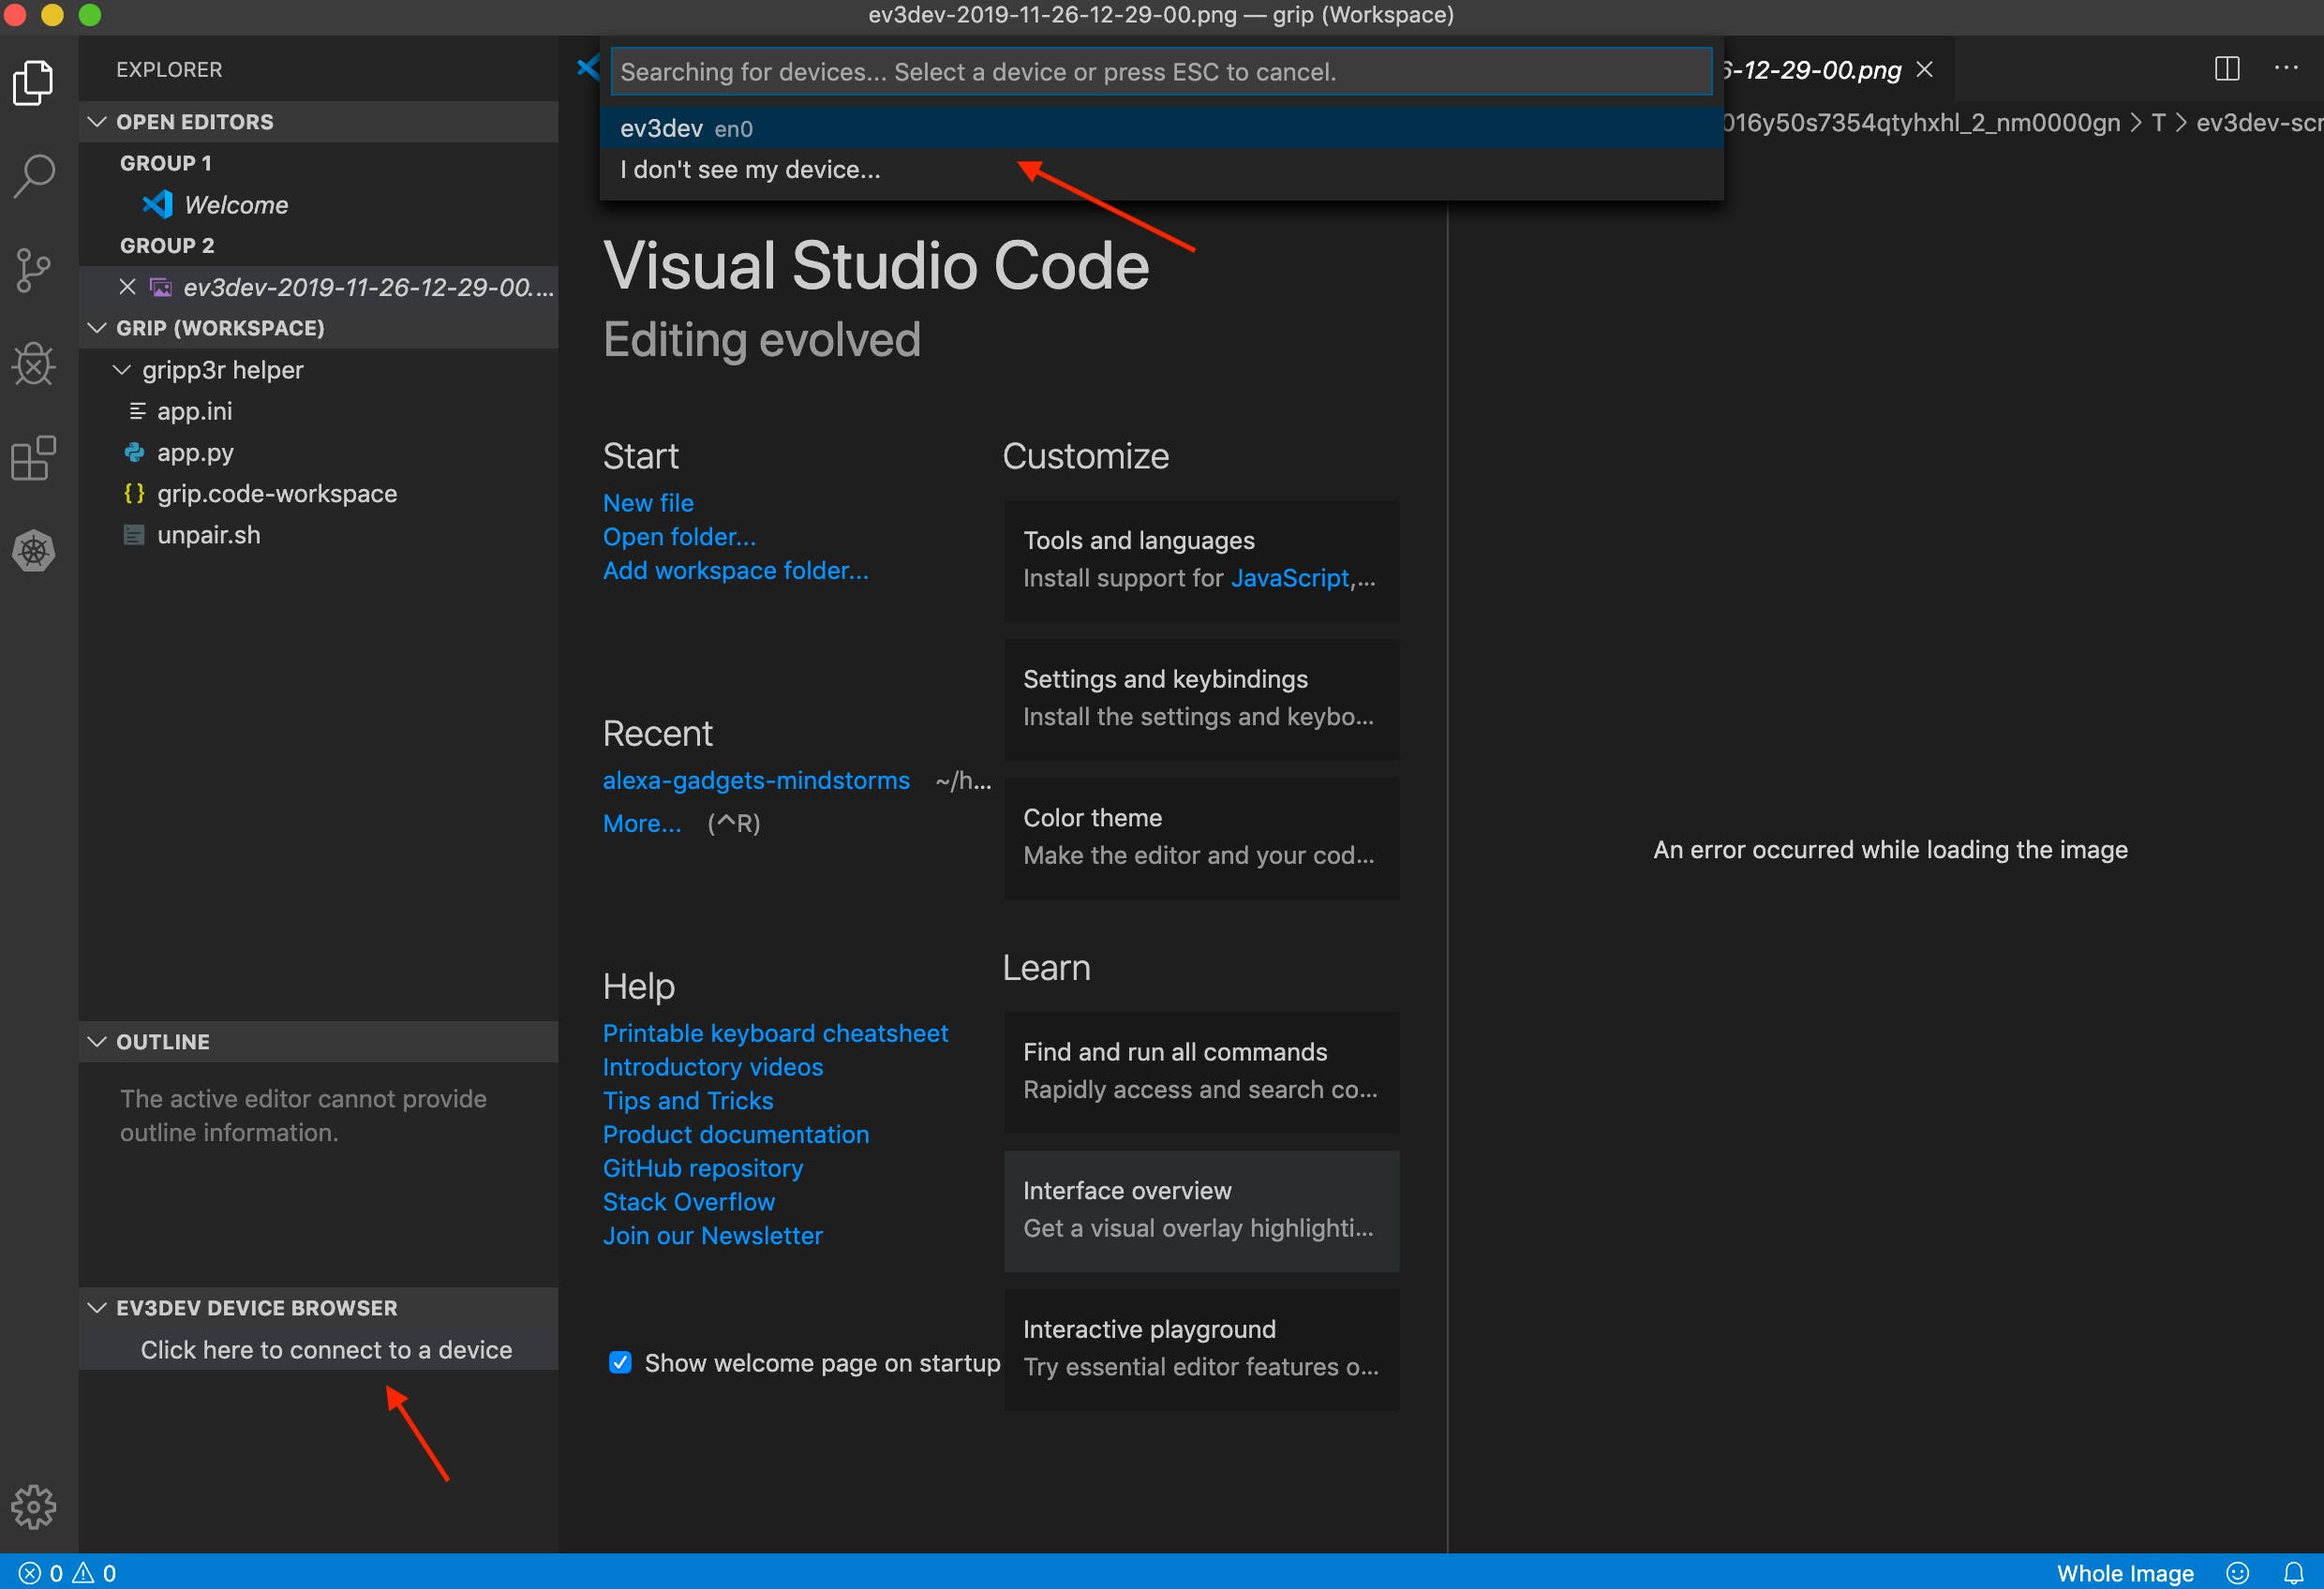The image size is (2324, 1589).
Task: Select ev3dev en0 device in list
Action: [x=1161, y=128]
